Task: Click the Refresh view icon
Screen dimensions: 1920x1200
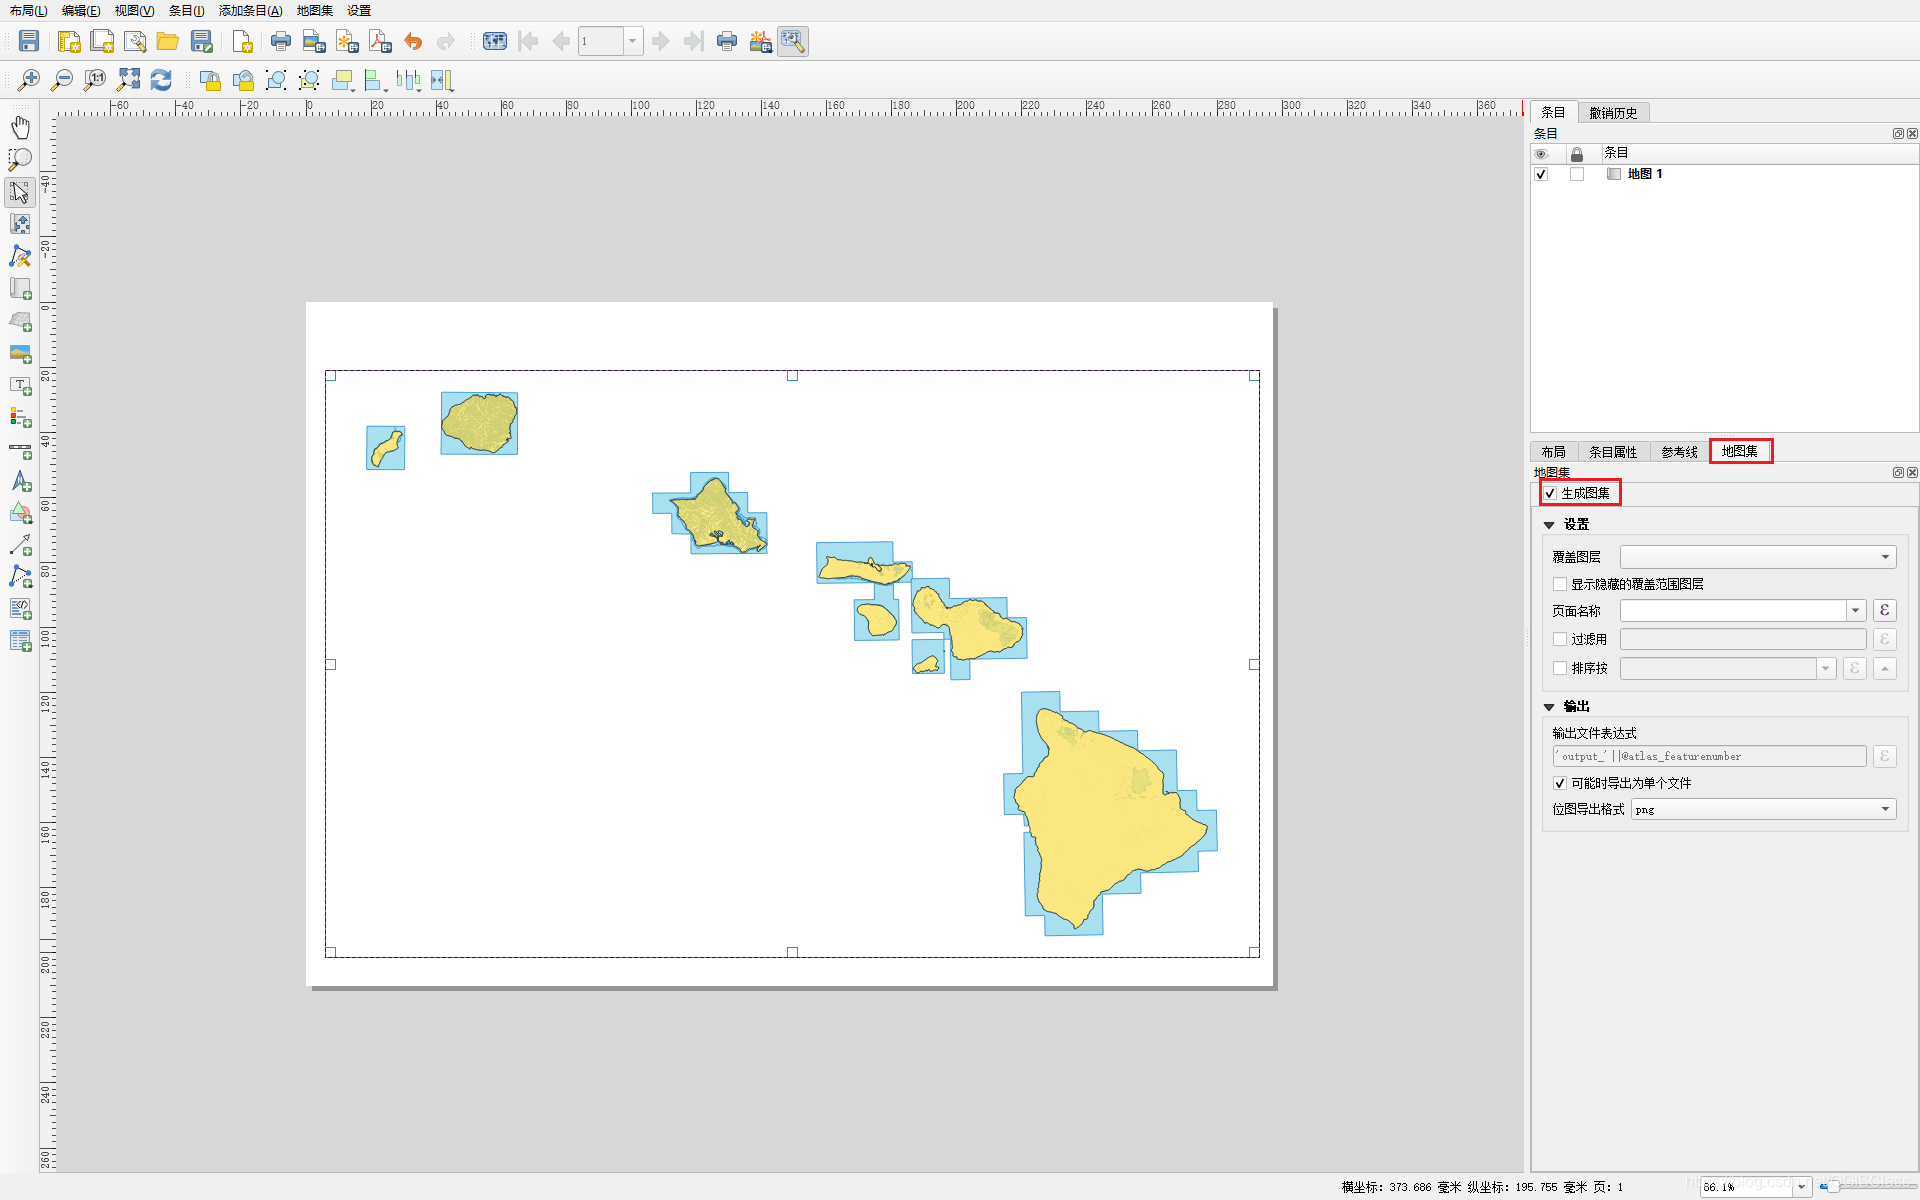Action: [x=161, y=80]
